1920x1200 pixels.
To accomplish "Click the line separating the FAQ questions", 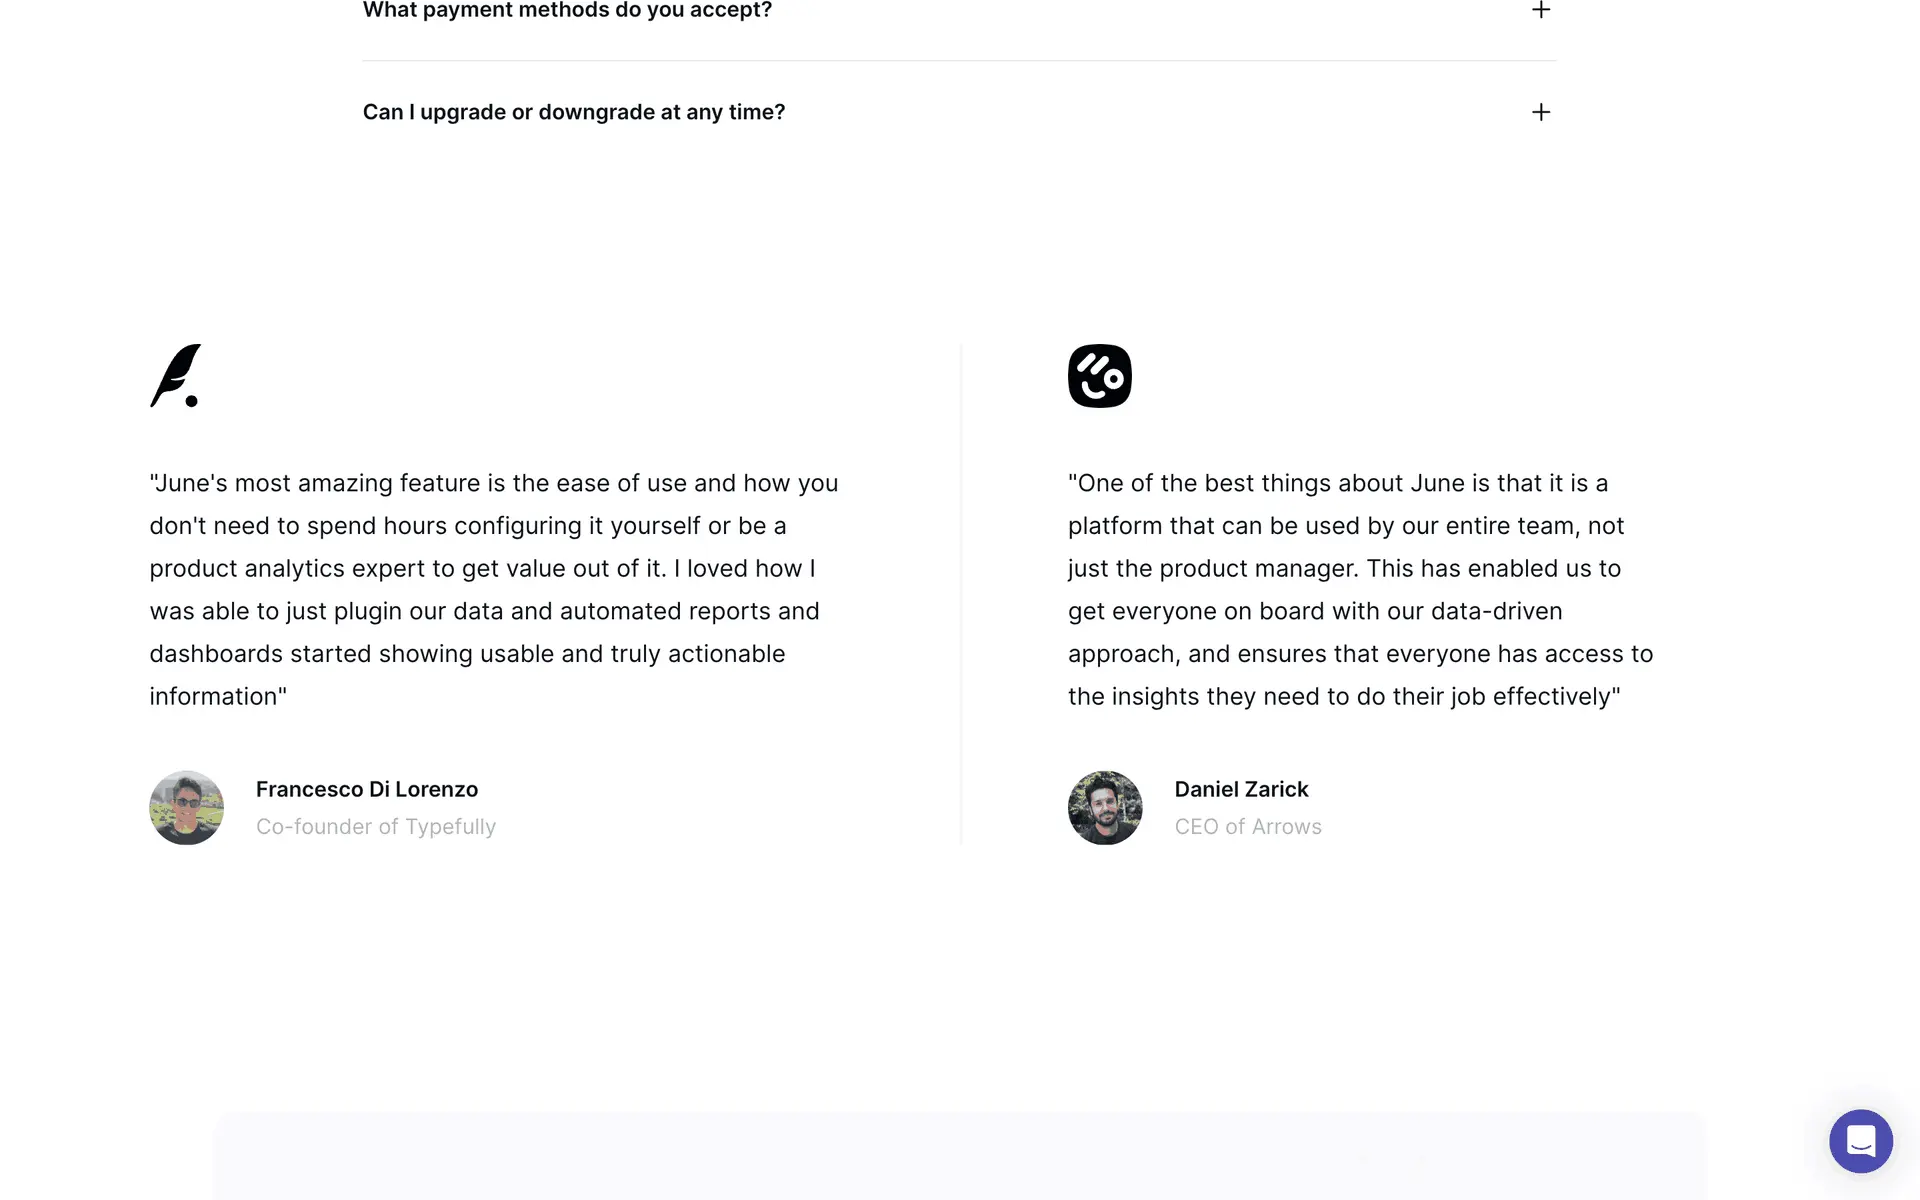I will pos(958,61).
